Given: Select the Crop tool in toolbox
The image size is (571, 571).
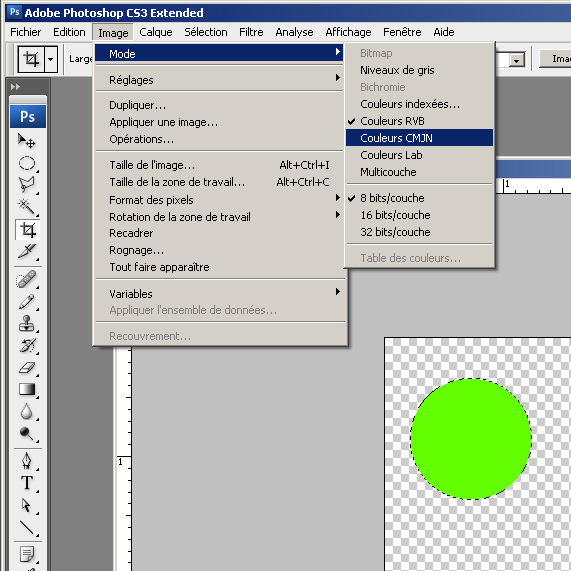Looking at the screenshot, I should pos(27,229).
